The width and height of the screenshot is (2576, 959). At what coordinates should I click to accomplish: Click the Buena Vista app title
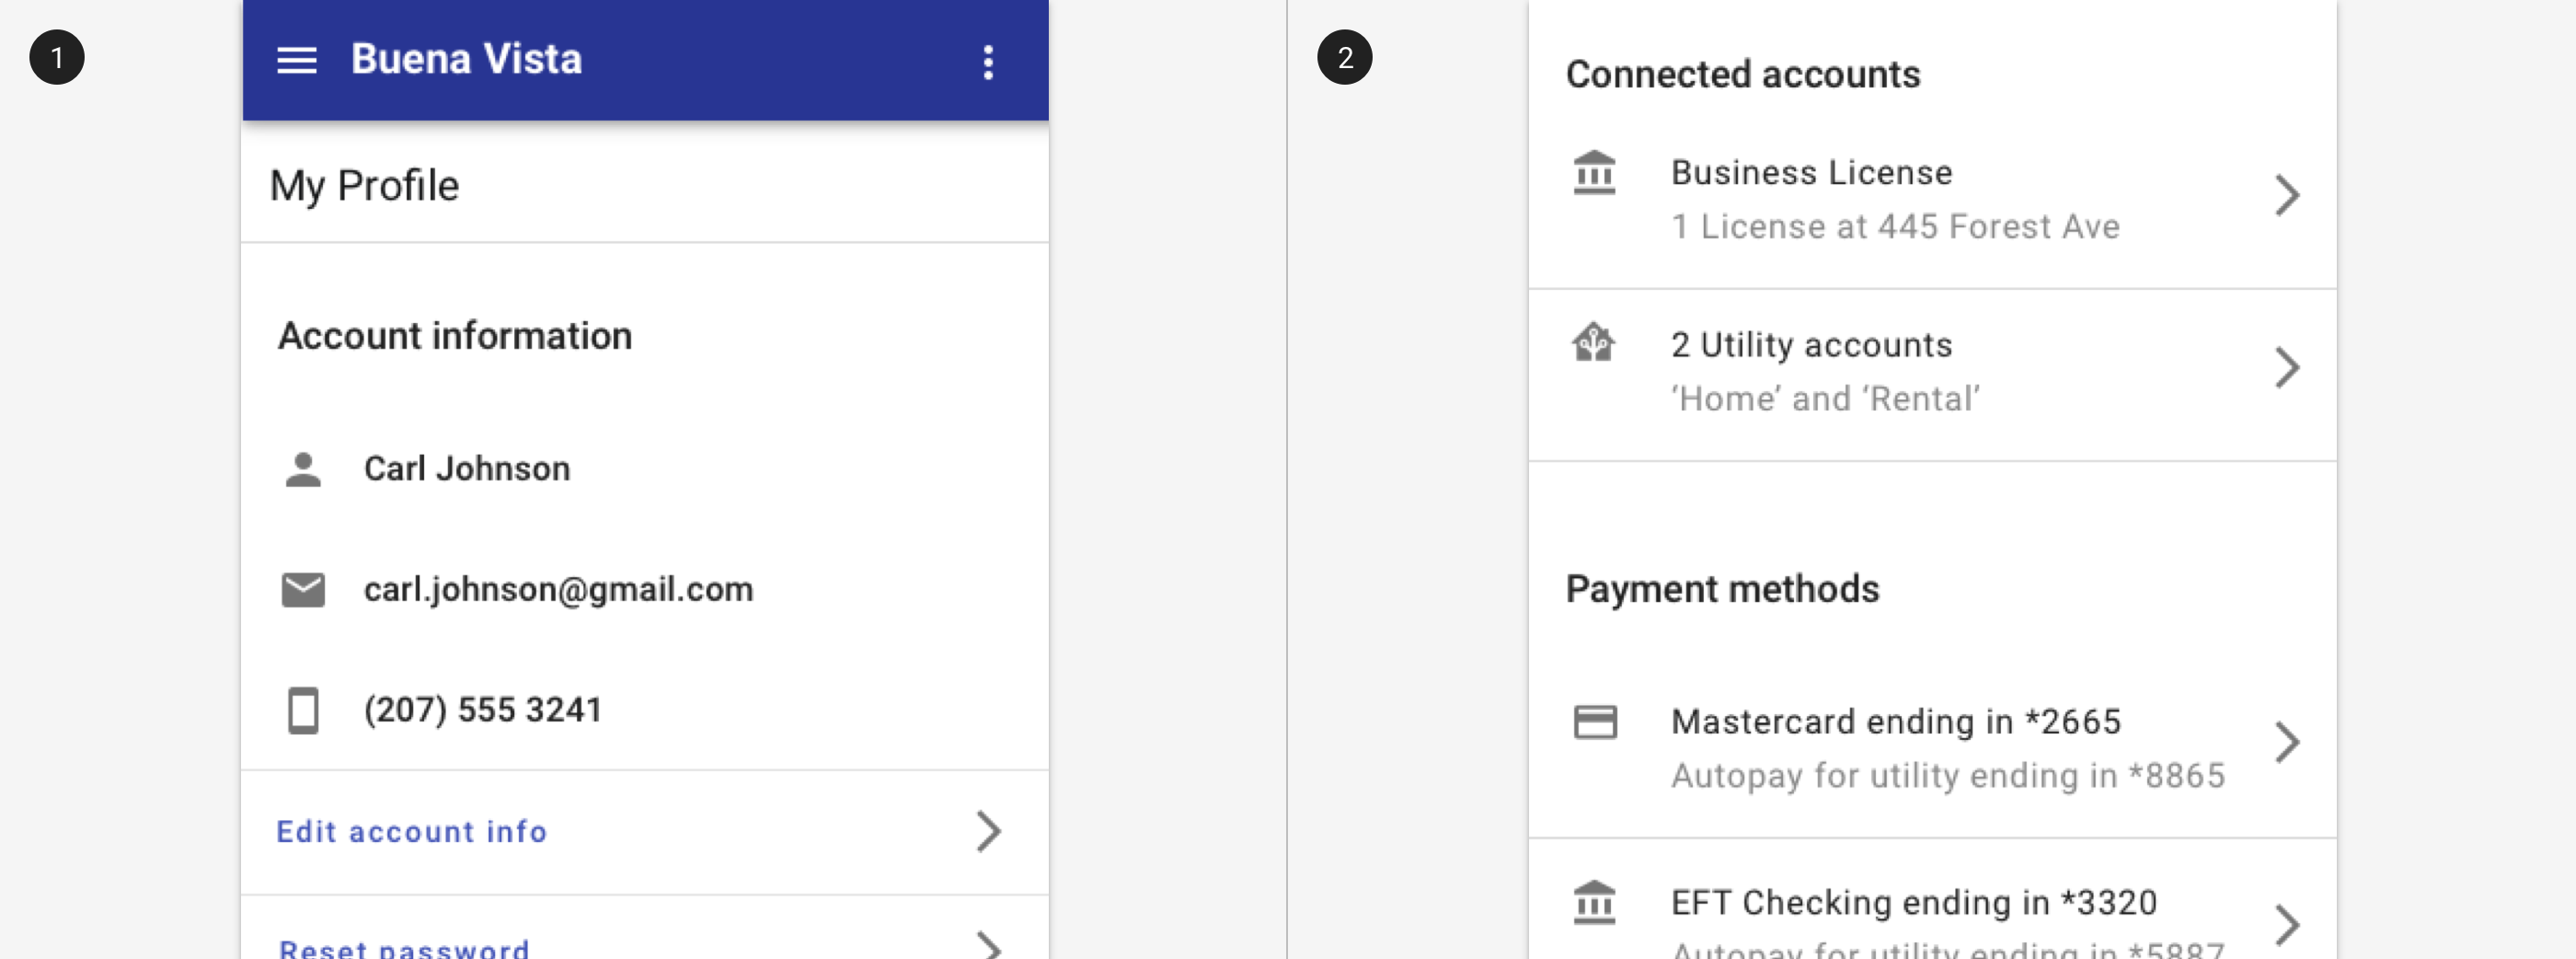(x=466, y=59)
